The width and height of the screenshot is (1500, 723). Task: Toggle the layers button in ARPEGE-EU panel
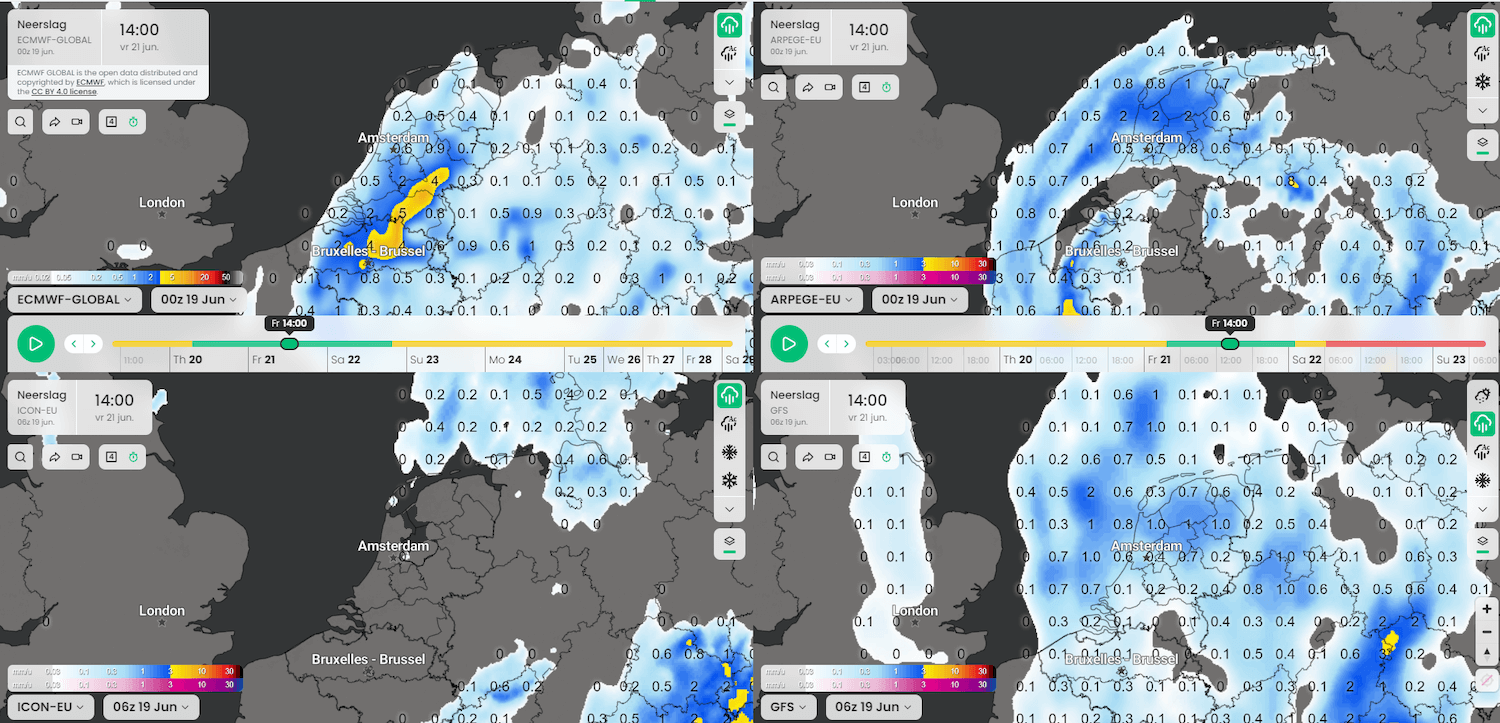coord(1482,145)
